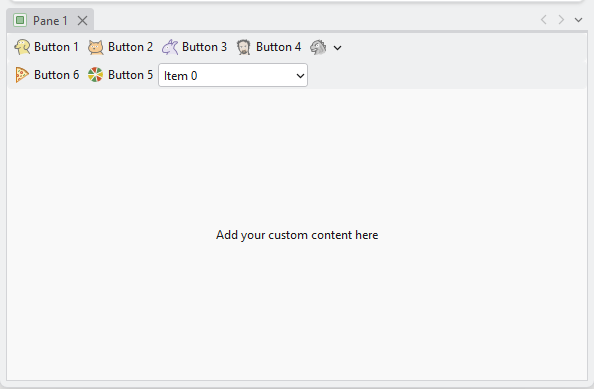This screenshot has height=389, width=594.
Task: Click the Button 1 label
Action: pos(56,47)
